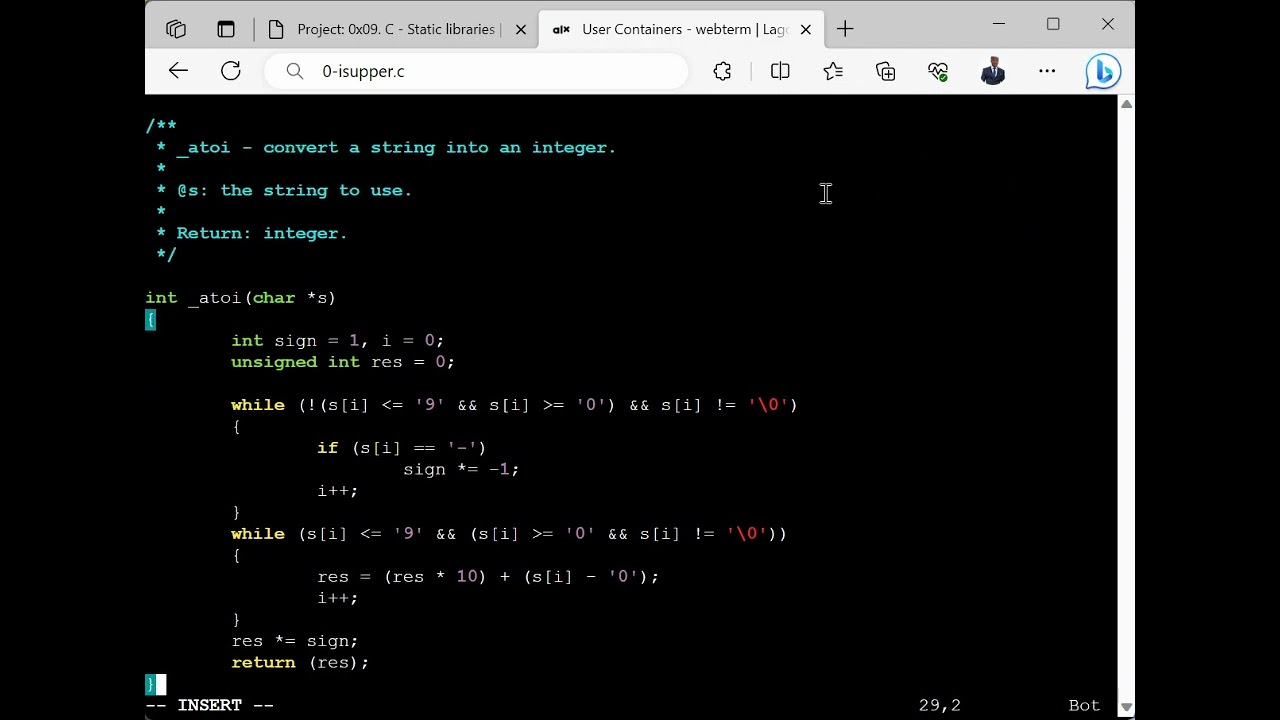This screenshot has height=720, width=1280.
Task: Click the 'int sign = 1, i = 0;' line
Action: click(x=338, y=341)
